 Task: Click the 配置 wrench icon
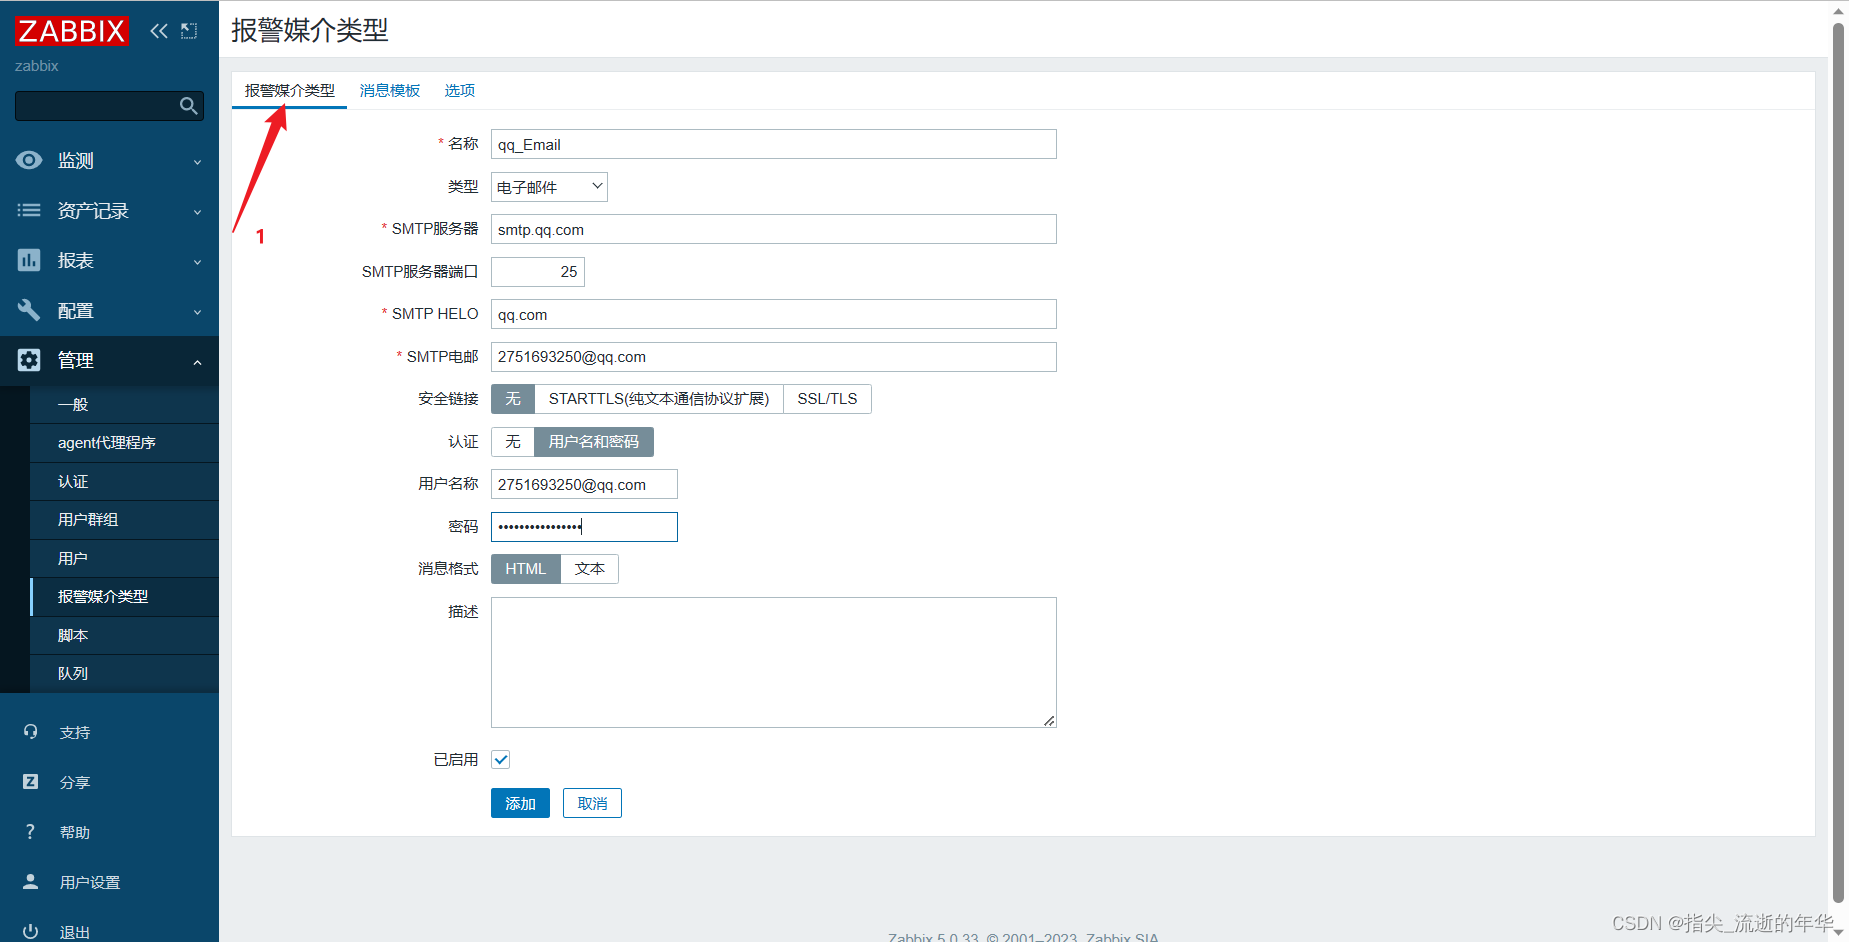(29, 310)
